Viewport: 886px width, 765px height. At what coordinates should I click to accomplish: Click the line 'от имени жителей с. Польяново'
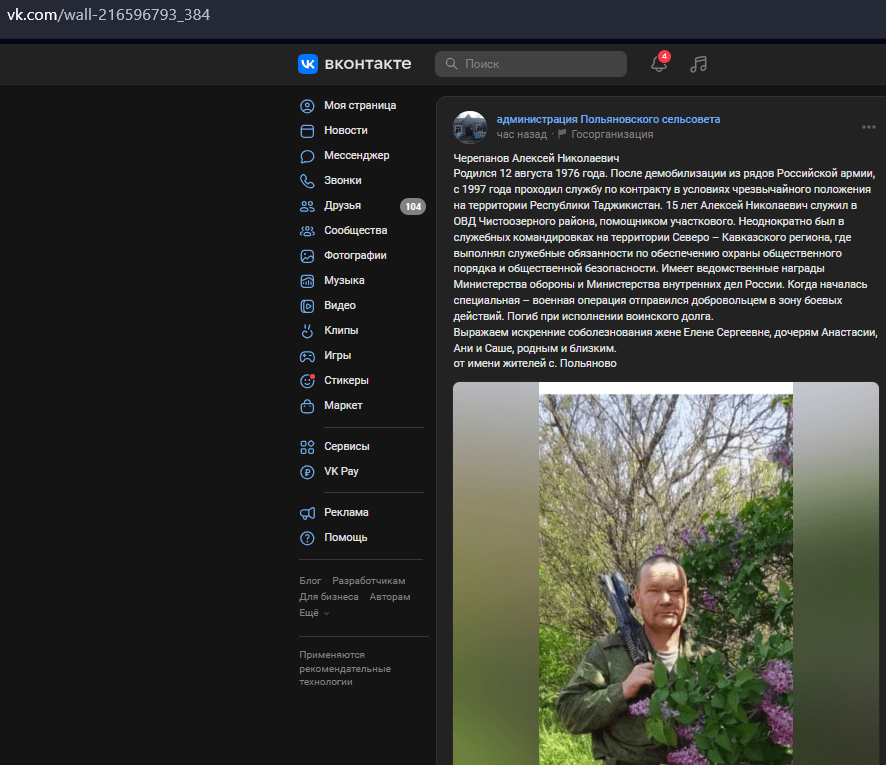tap(535, 363)
